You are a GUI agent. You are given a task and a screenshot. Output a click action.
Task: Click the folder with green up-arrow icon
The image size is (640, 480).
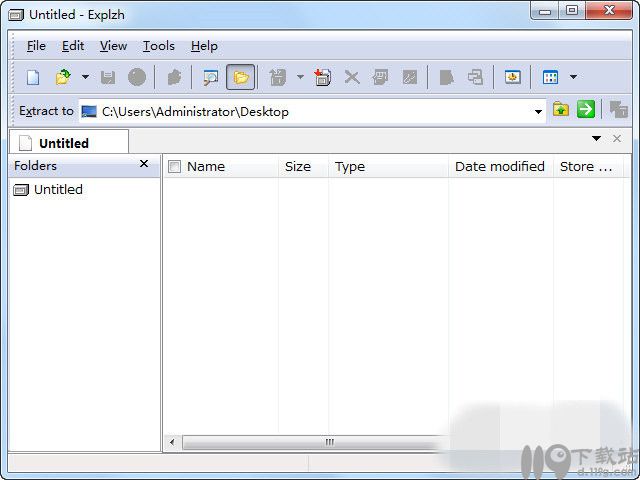(x=561, y=109)
